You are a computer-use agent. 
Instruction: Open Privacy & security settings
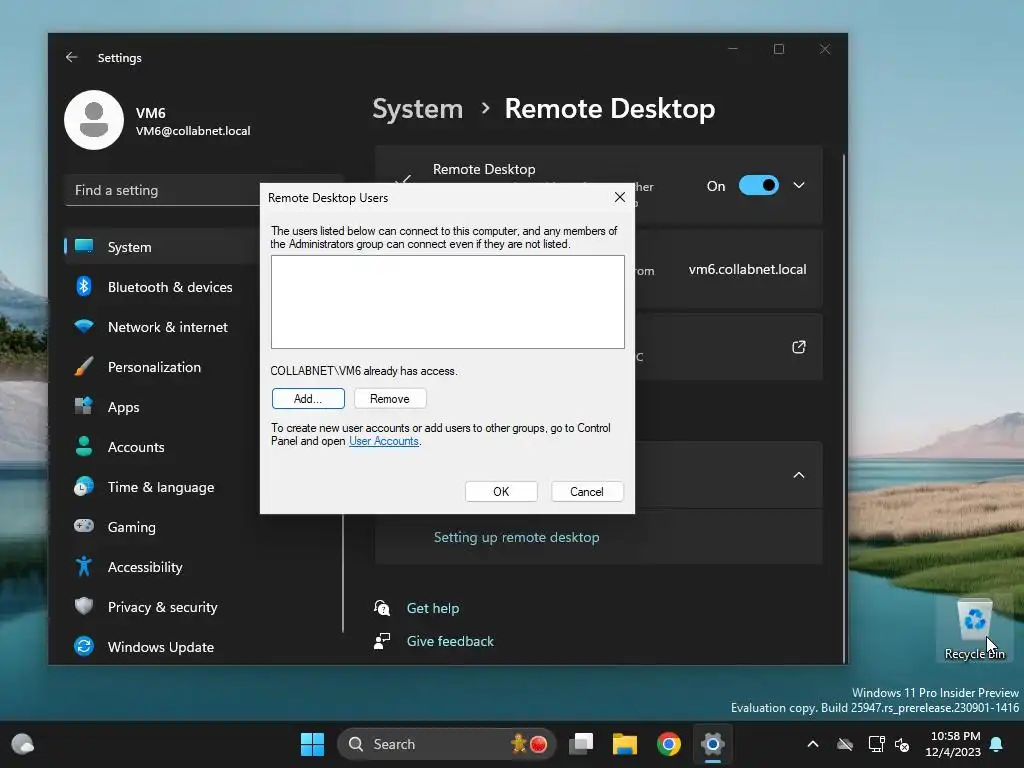coord(162,607)
